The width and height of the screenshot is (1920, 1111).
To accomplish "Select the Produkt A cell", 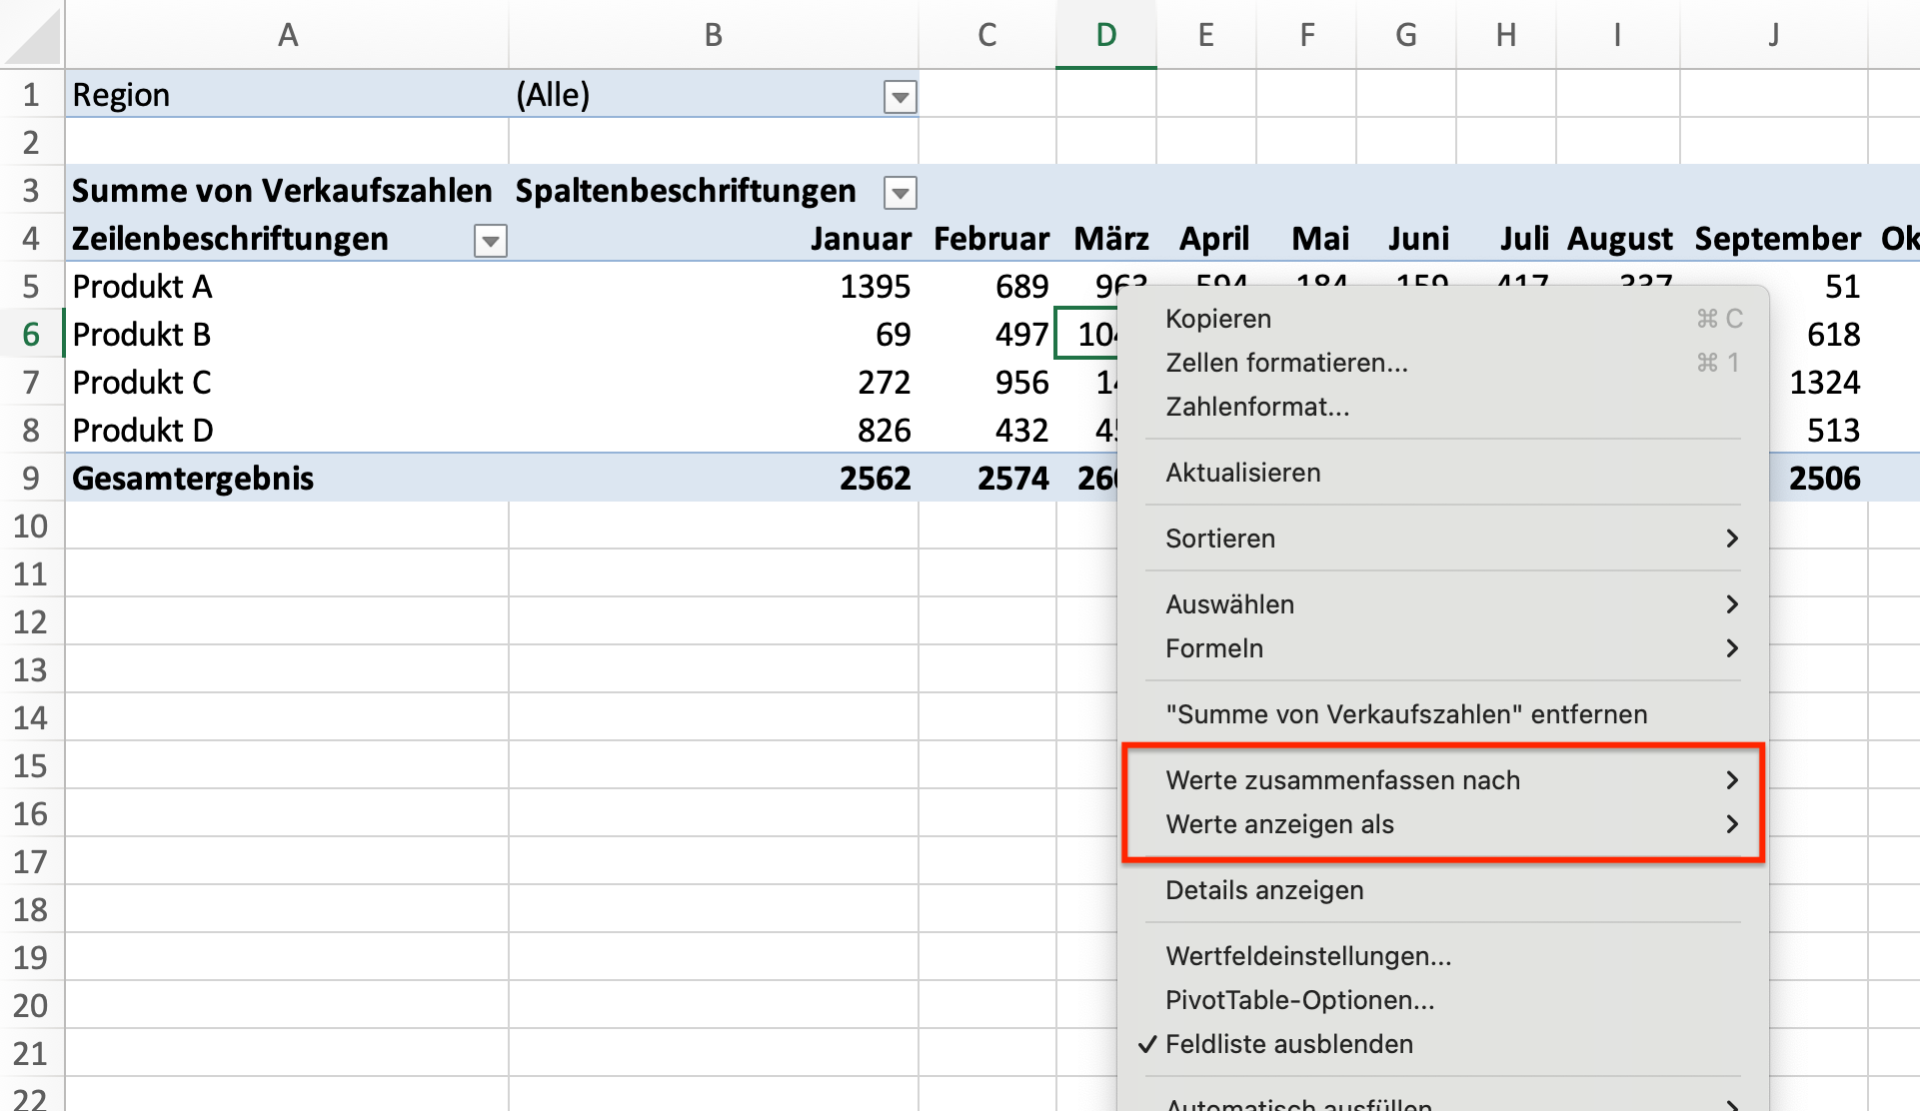I will [141, 286].
